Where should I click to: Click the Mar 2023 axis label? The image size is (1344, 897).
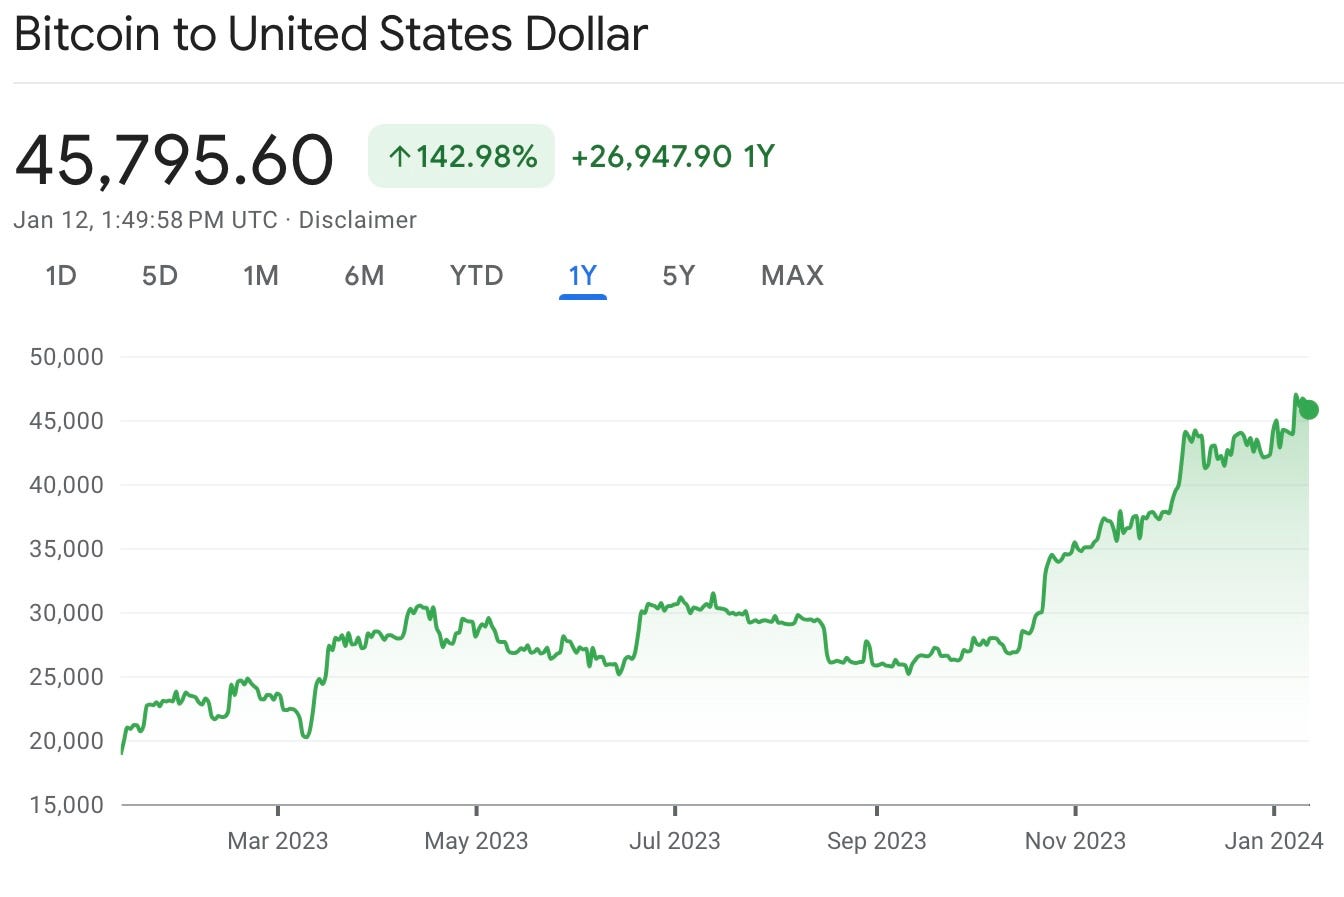pos(278,841)
